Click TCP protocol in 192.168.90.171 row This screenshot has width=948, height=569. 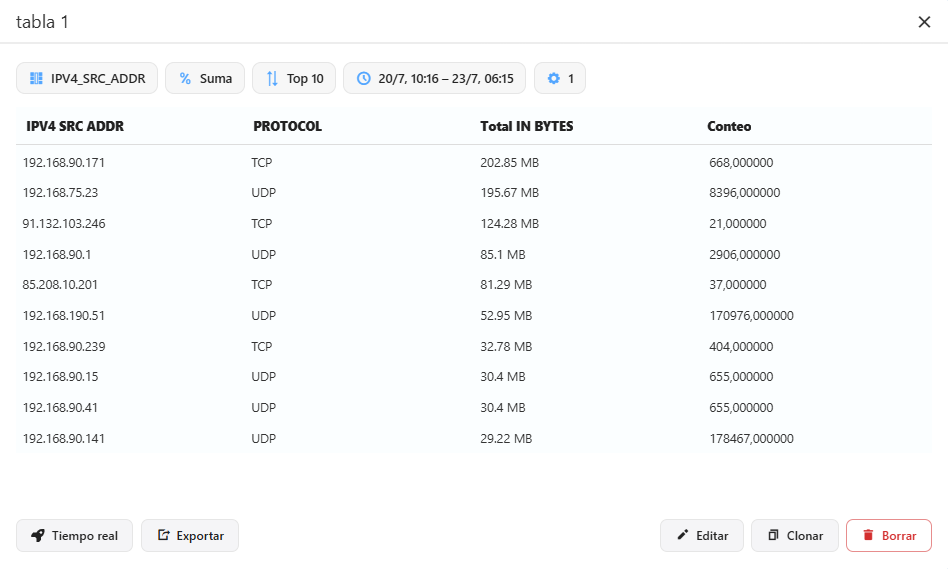click(x=262, y=163)
